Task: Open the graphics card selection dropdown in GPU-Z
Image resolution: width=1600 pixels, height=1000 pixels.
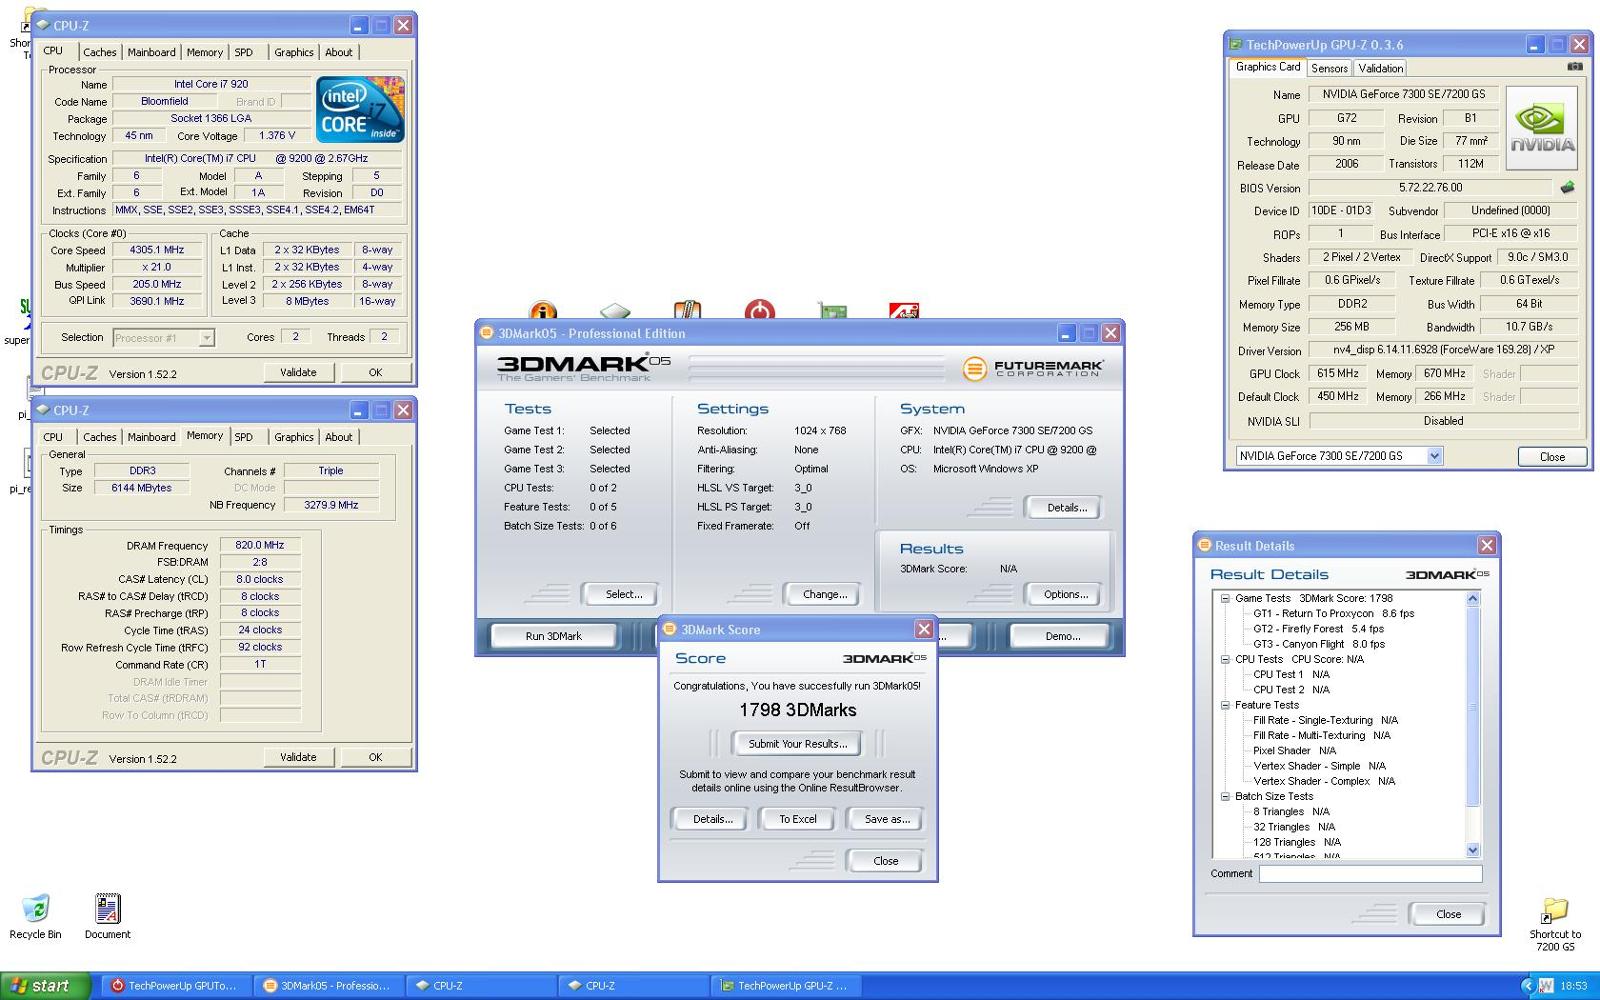Action: (1434, 456)
